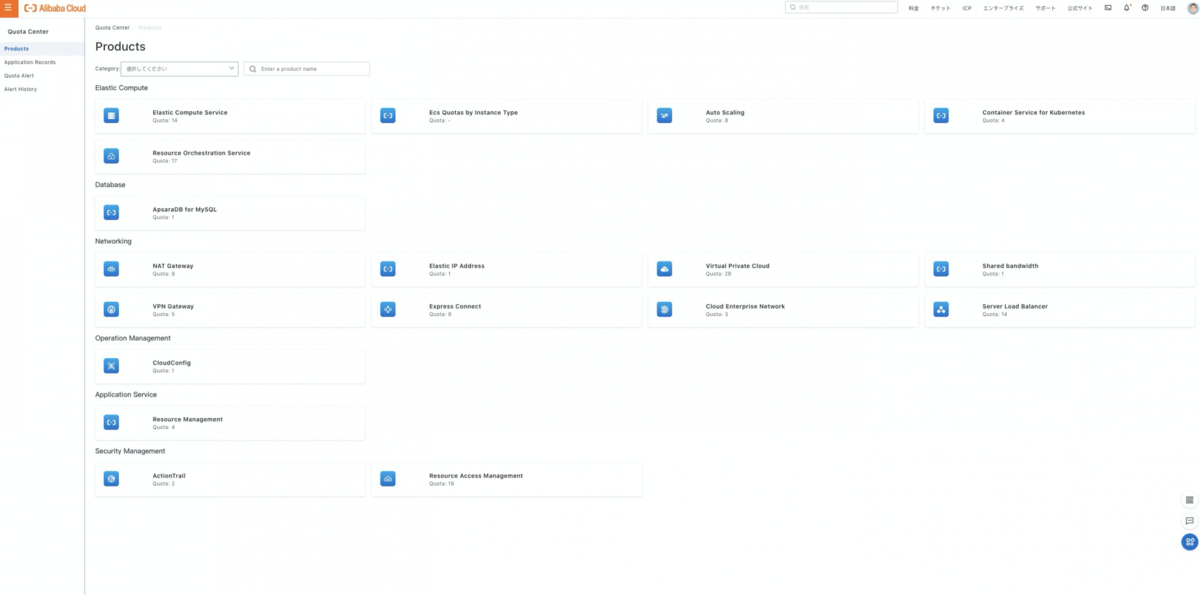Click the Elastic Compute section heading
The width and height of the screenshot is (1200, 595).
coord(121,88)
